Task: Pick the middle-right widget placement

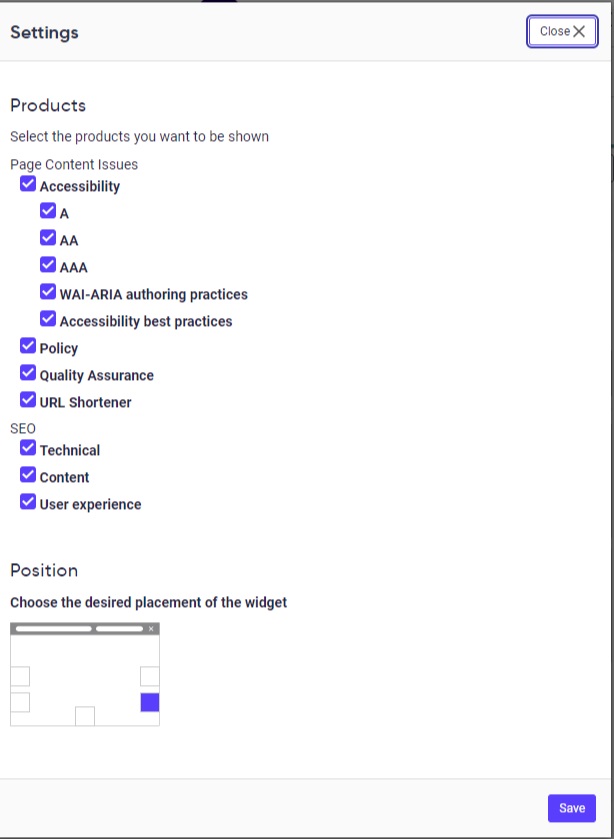Action: click(148, 676)
